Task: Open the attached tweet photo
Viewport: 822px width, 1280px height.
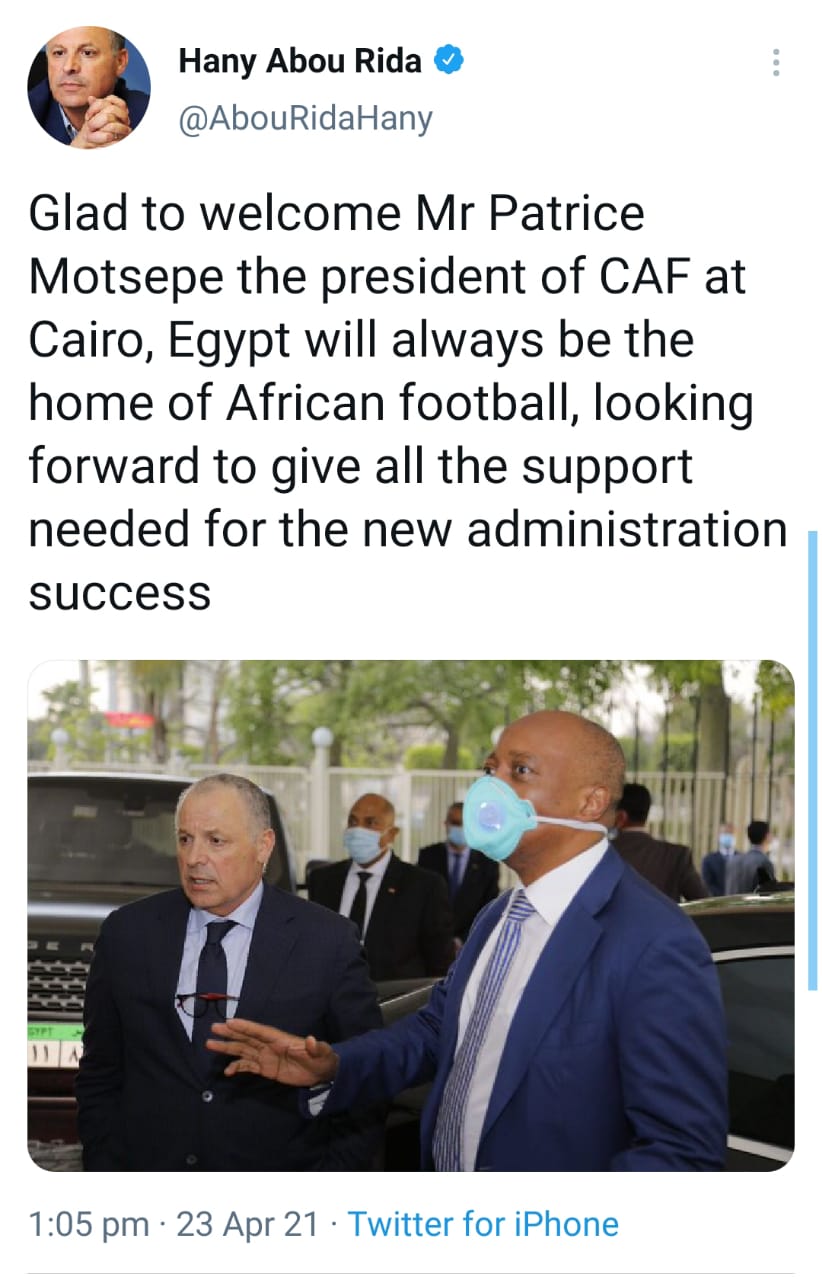Action: click(x=410, y=915)
